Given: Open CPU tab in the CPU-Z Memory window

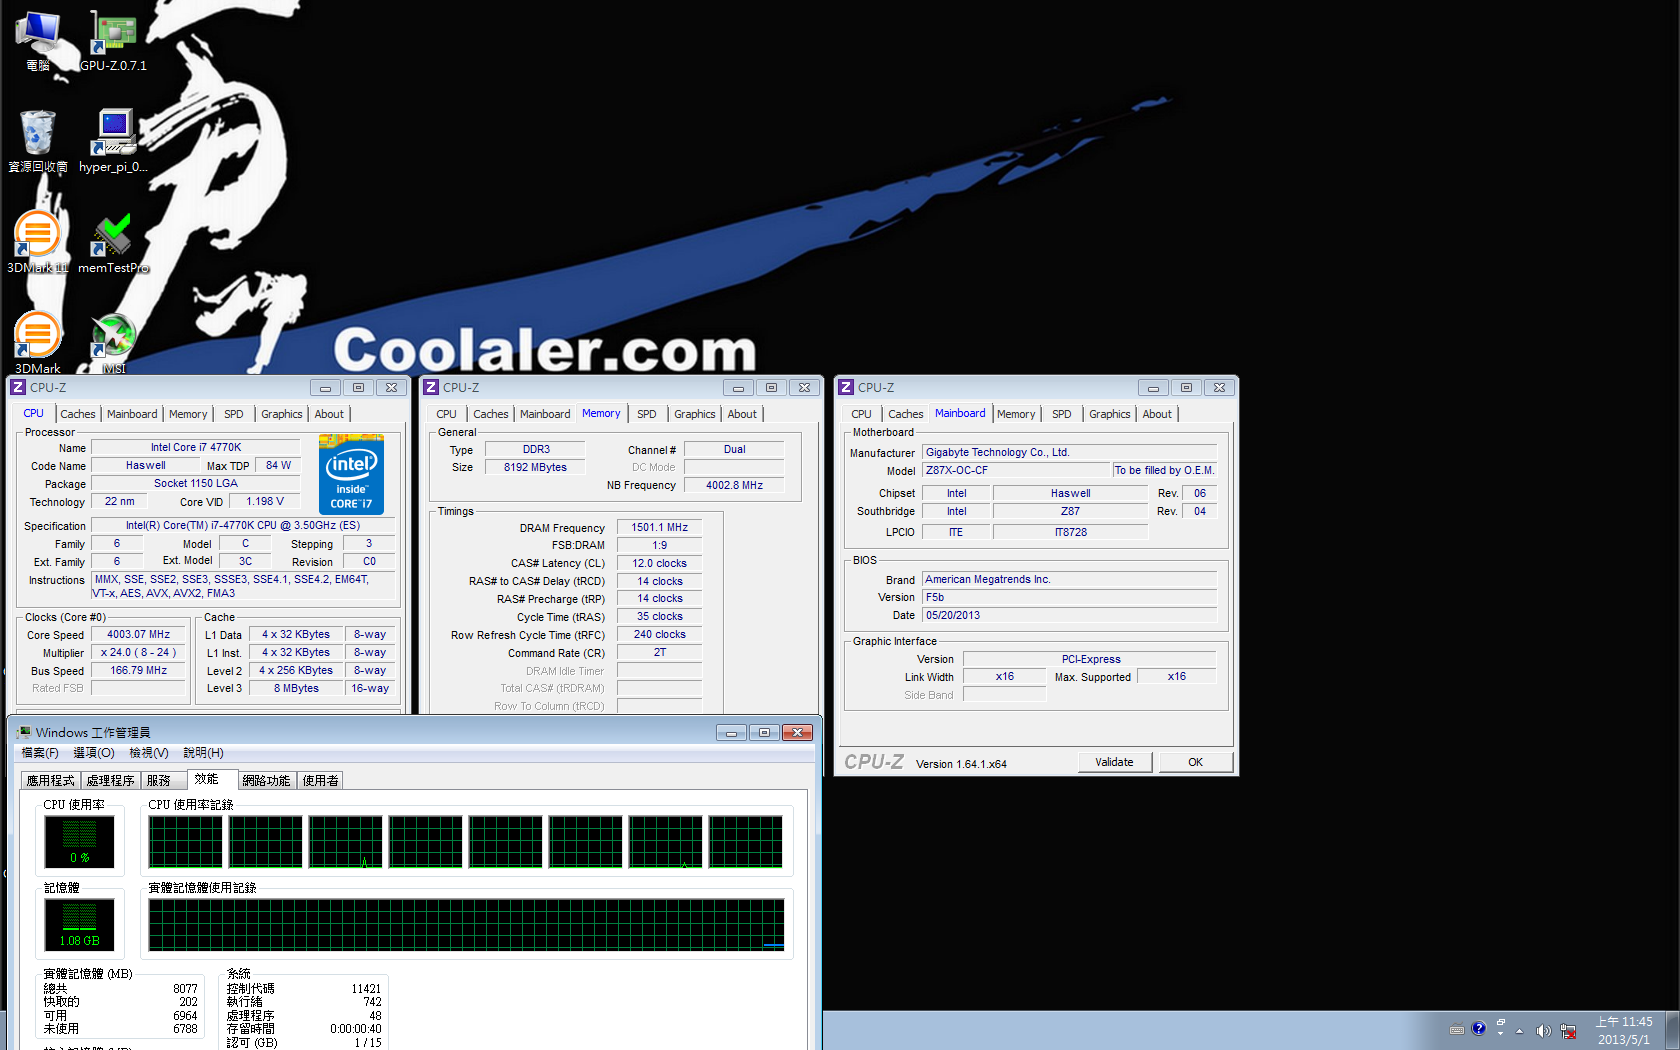Looking at the screenshot, I should [446, 414].
